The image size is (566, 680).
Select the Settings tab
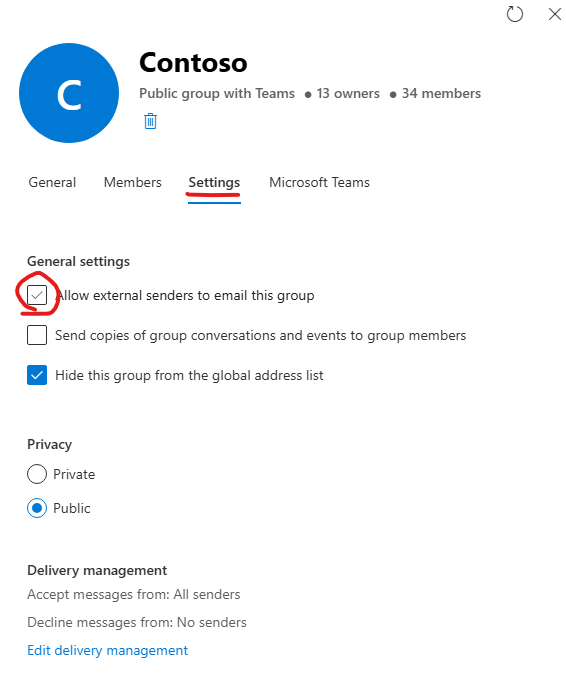214,183
